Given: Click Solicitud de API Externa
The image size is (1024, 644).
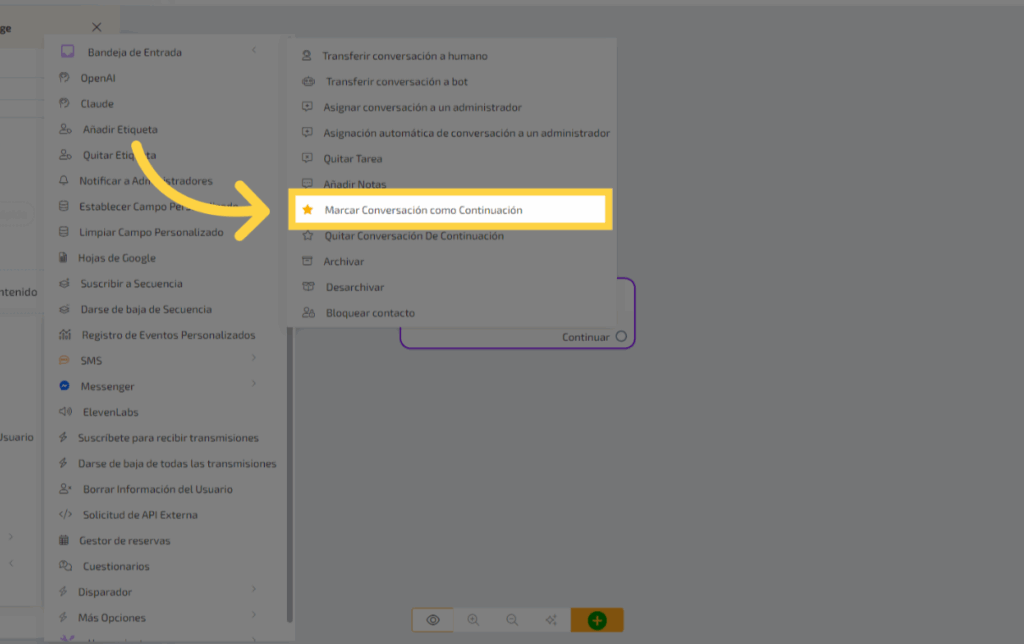Looking at the screenshot, I should (139, 515).
